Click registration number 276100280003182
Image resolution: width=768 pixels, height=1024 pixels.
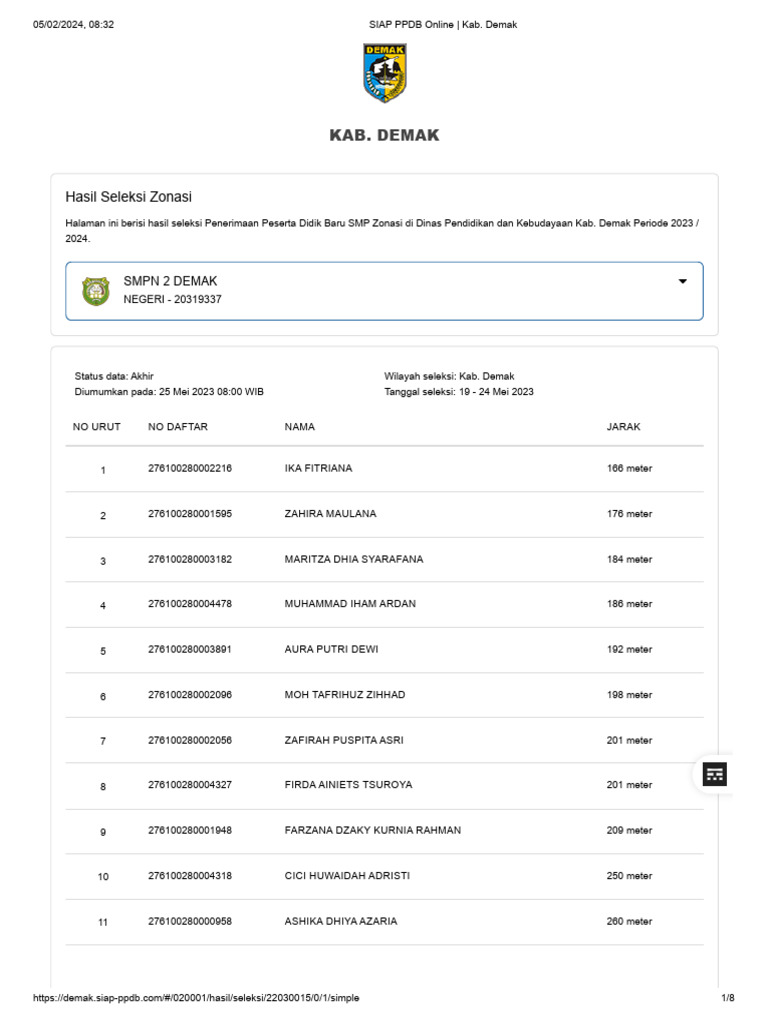point(190,559)
